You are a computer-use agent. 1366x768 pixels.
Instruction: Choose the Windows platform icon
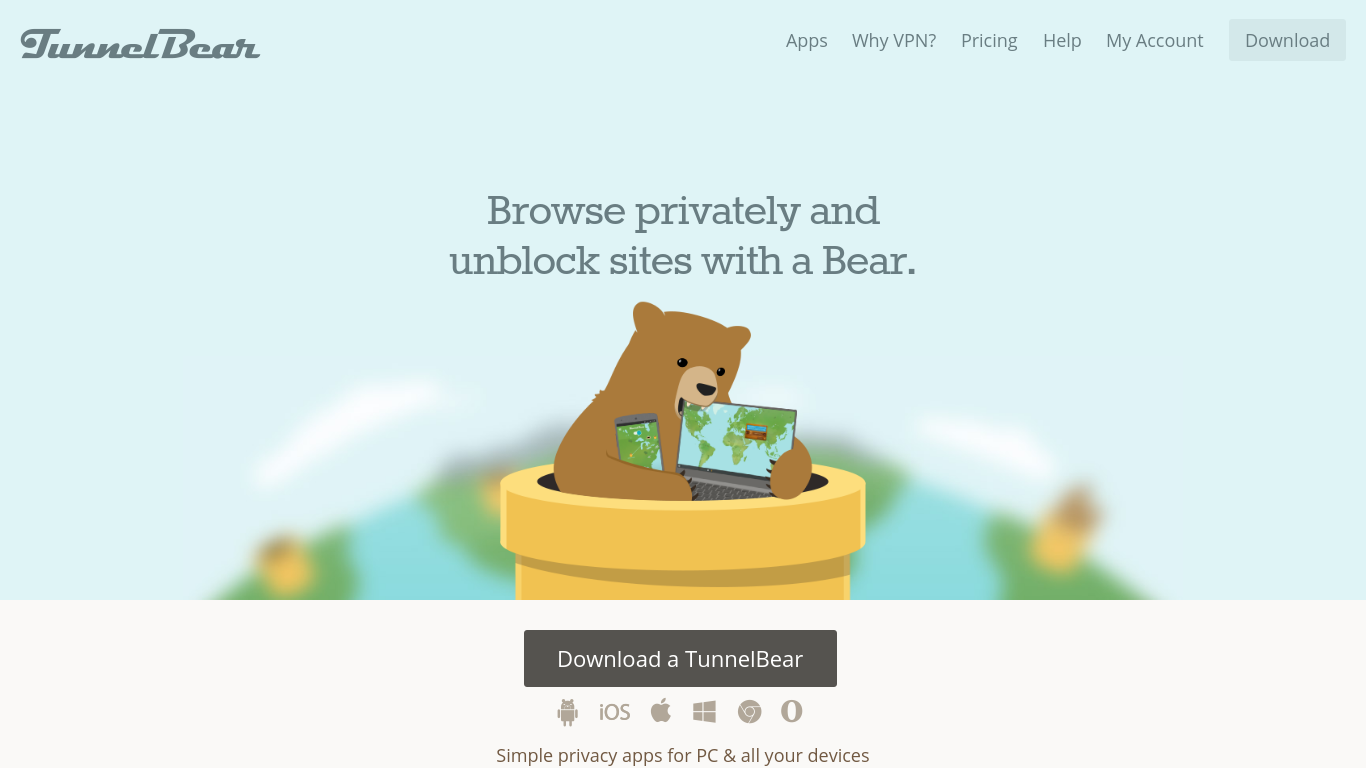click(x=704, y=712)
